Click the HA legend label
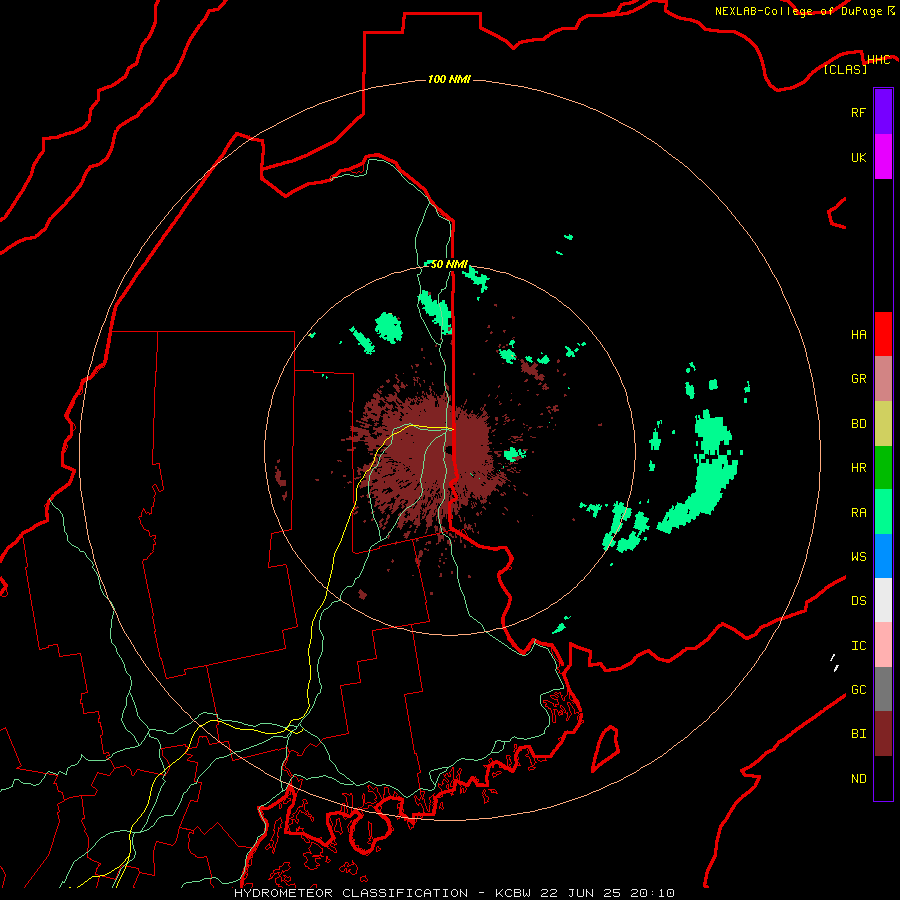 pos(858,335)
